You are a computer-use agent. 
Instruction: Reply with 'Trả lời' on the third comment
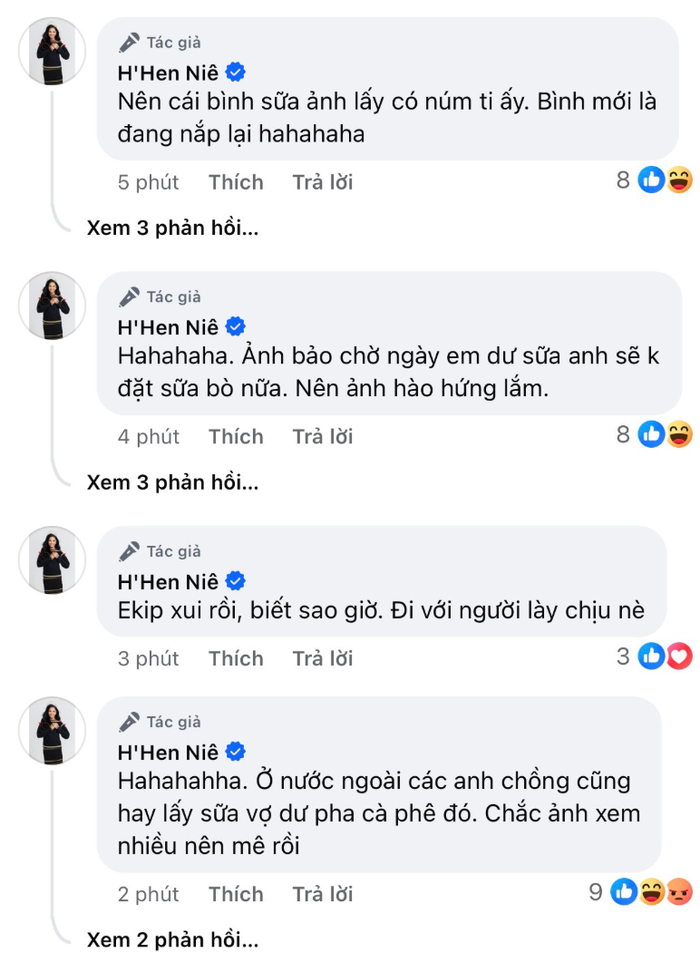(x=321, y=658)
